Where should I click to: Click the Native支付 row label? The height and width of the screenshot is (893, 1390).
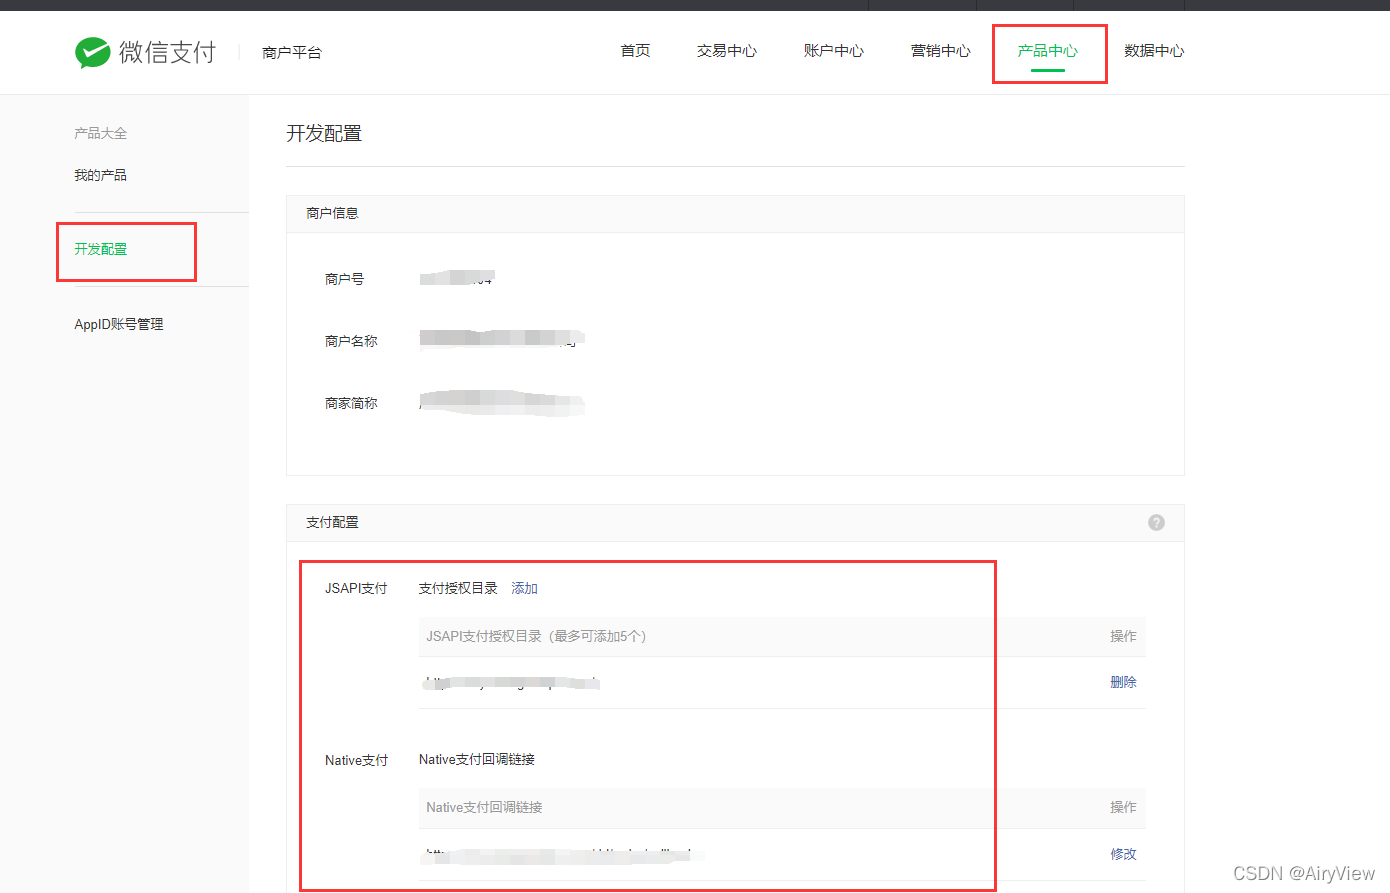tap(356, 760)
